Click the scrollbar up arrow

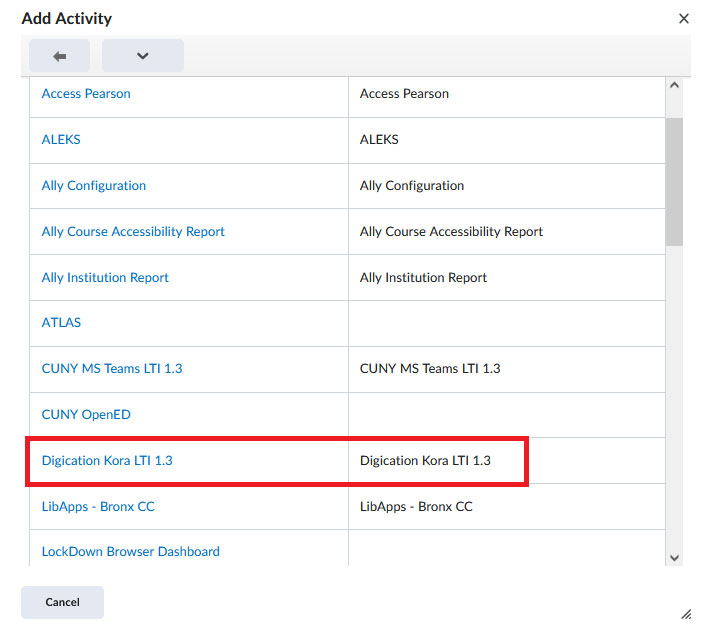tap(674, 86)
